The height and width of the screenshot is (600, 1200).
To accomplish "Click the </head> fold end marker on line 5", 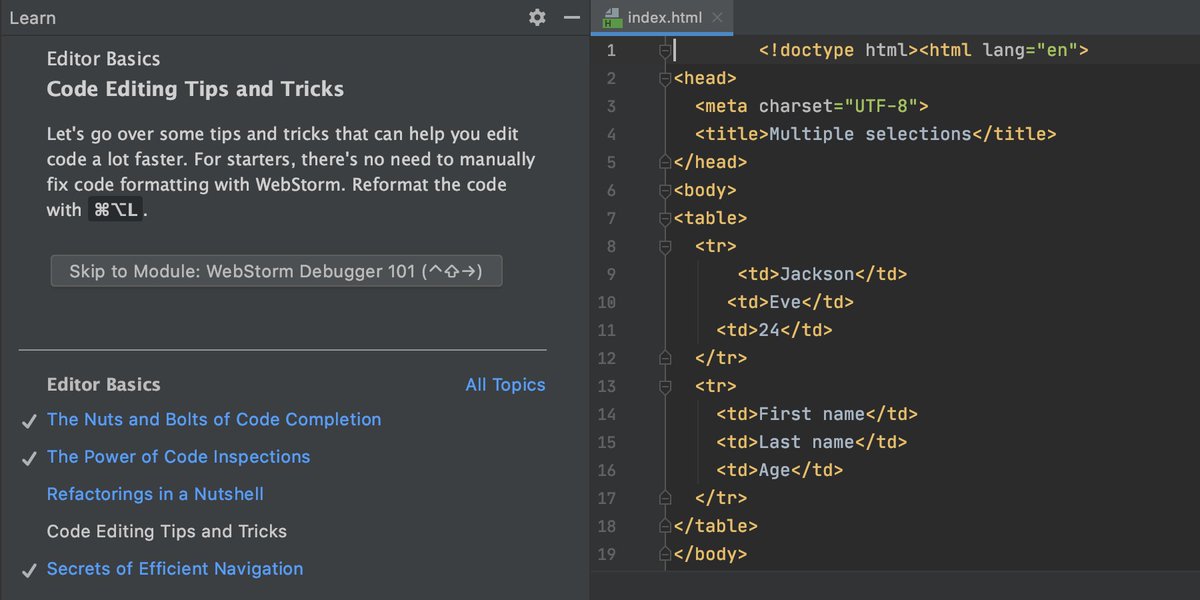I will point(664,162).
